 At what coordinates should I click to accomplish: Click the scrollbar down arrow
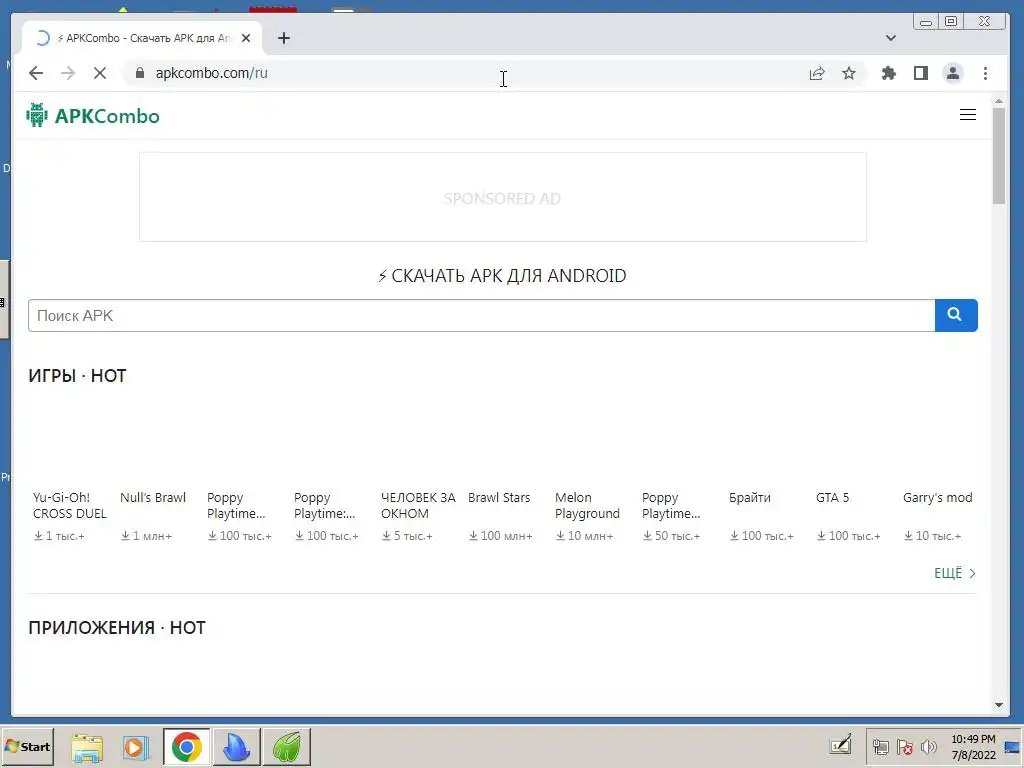point(999,705)
